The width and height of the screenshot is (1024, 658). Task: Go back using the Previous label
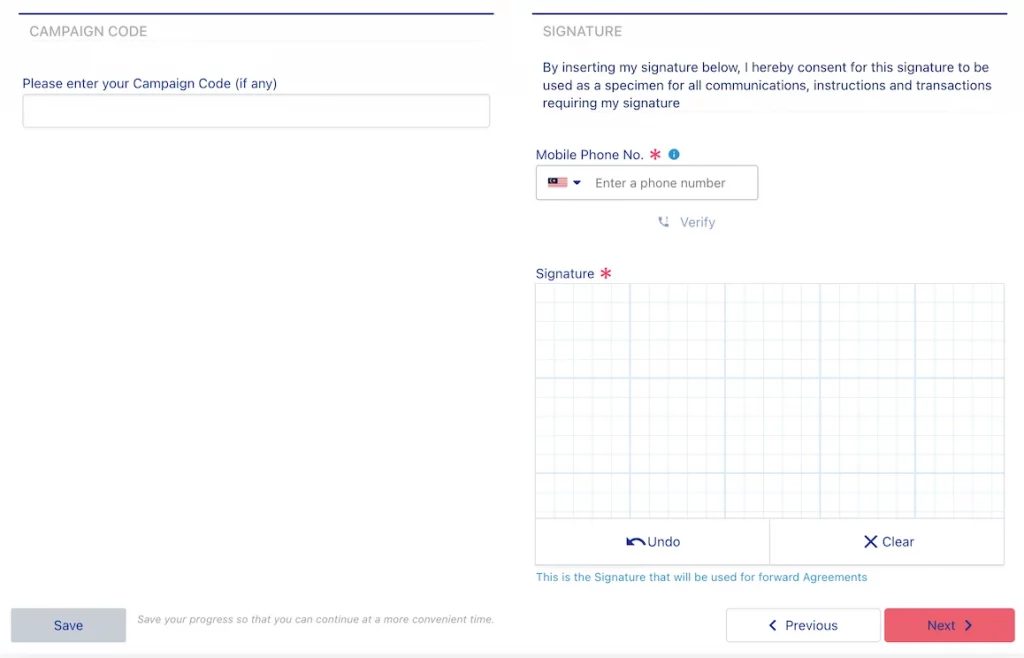tap(811, 625)
